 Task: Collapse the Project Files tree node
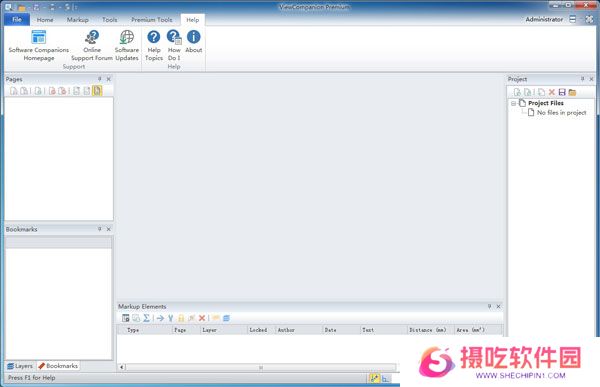point(513,103)
